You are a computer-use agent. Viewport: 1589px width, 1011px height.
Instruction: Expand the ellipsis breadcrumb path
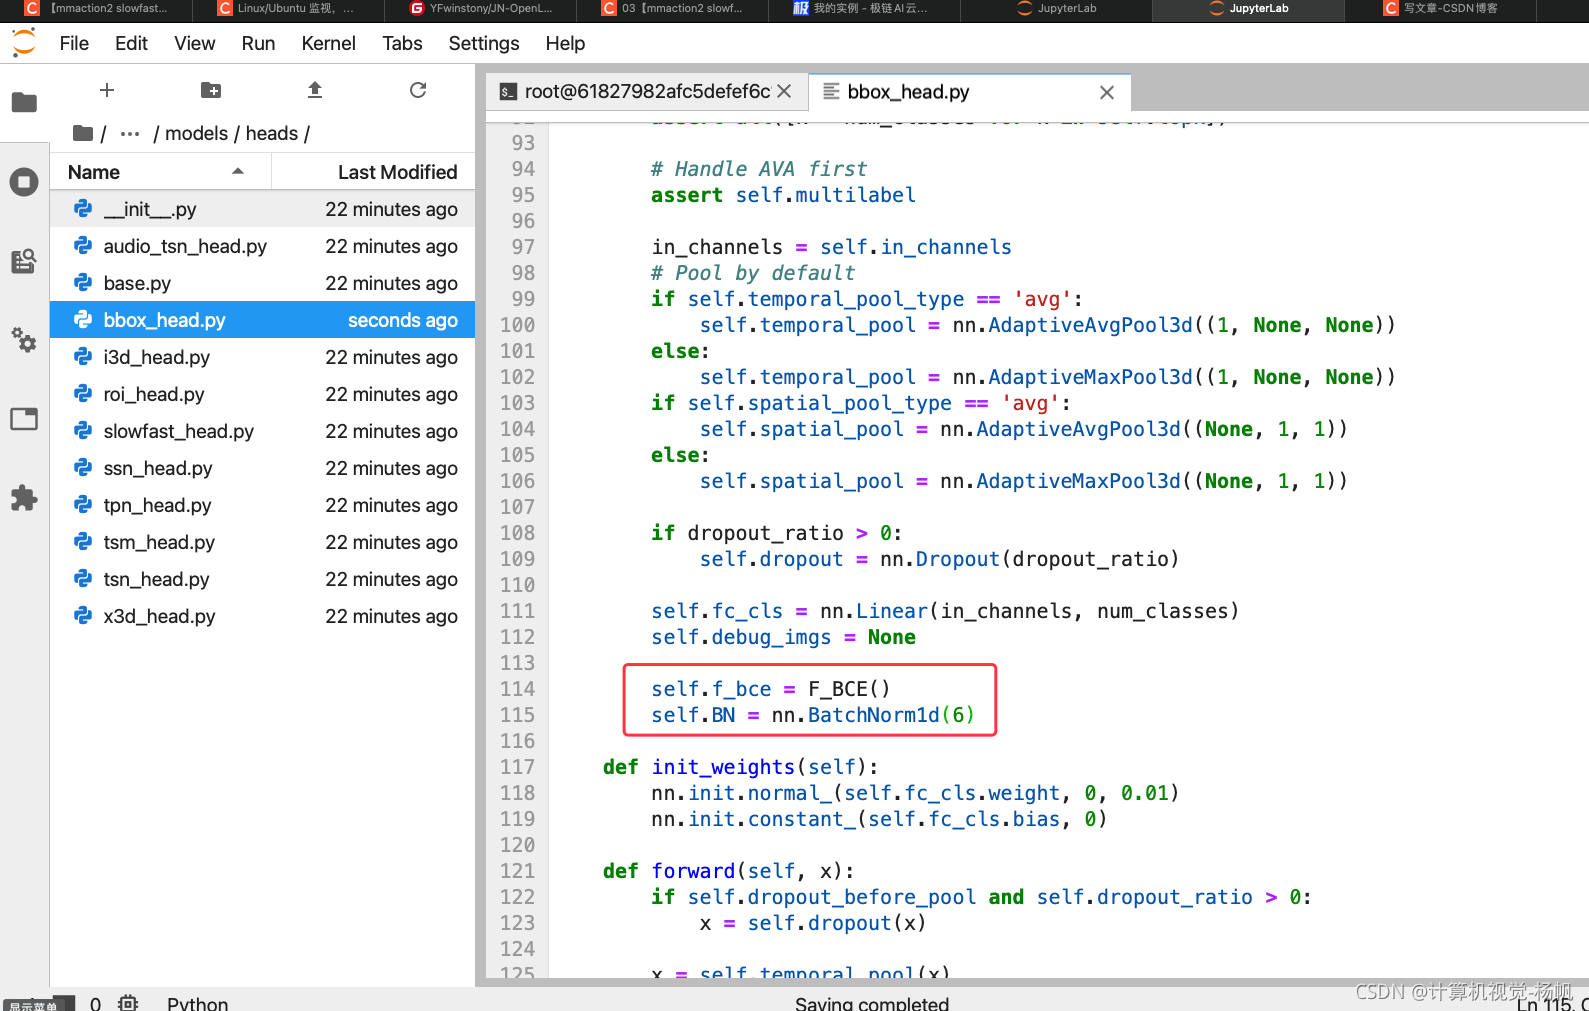(130, 133)
